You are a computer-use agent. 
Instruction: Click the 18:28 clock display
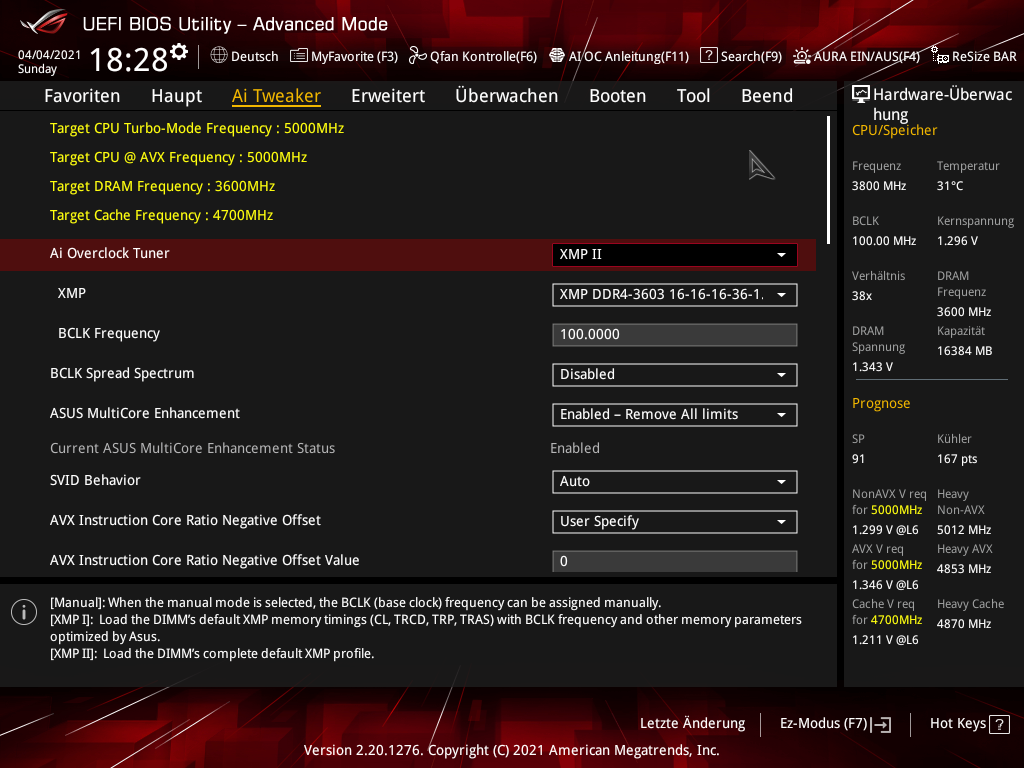pyautogui.click(x=129, y=59)
